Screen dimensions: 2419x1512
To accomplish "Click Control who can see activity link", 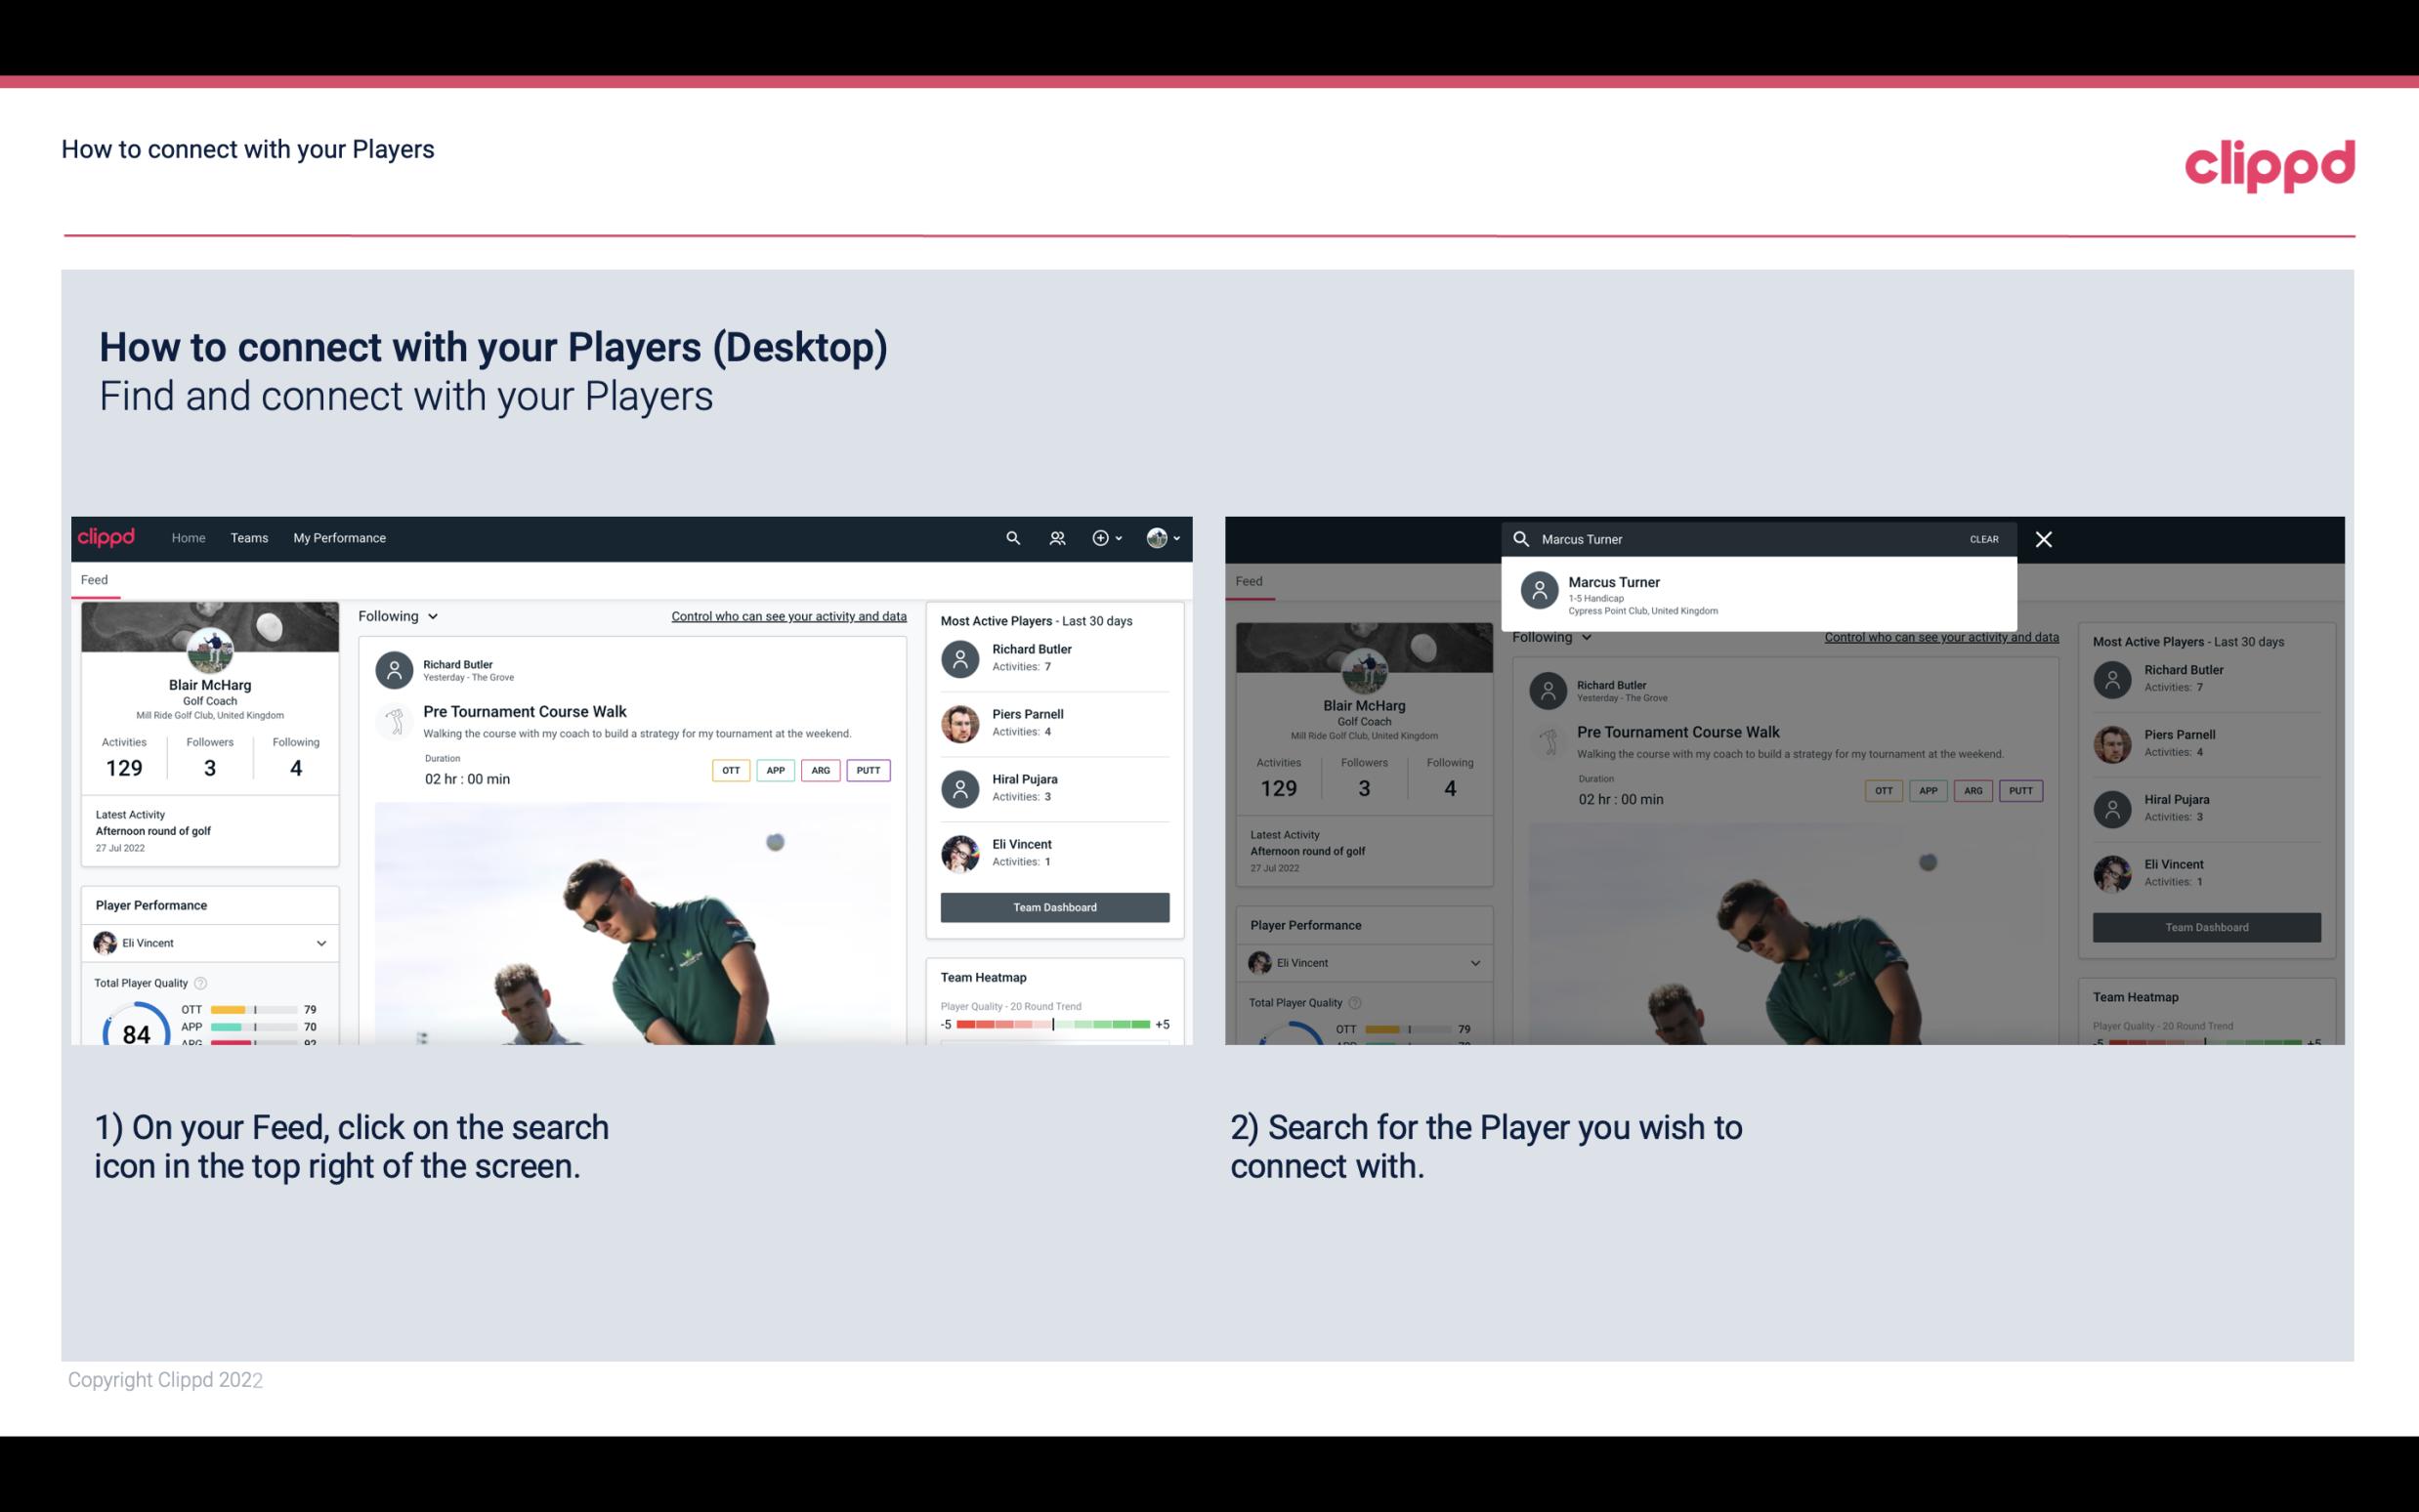I will coord(787,616).
